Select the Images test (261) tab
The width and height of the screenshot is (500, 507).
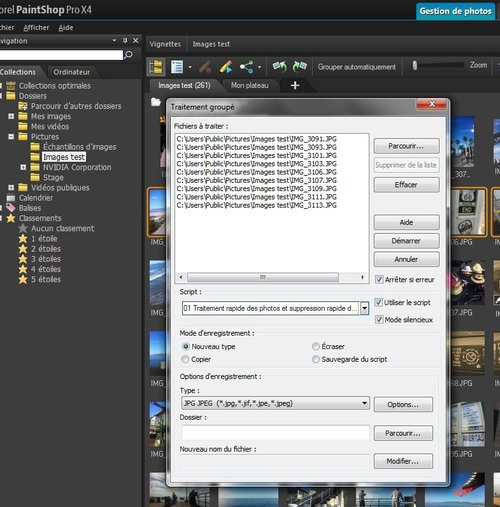(184, 86)
